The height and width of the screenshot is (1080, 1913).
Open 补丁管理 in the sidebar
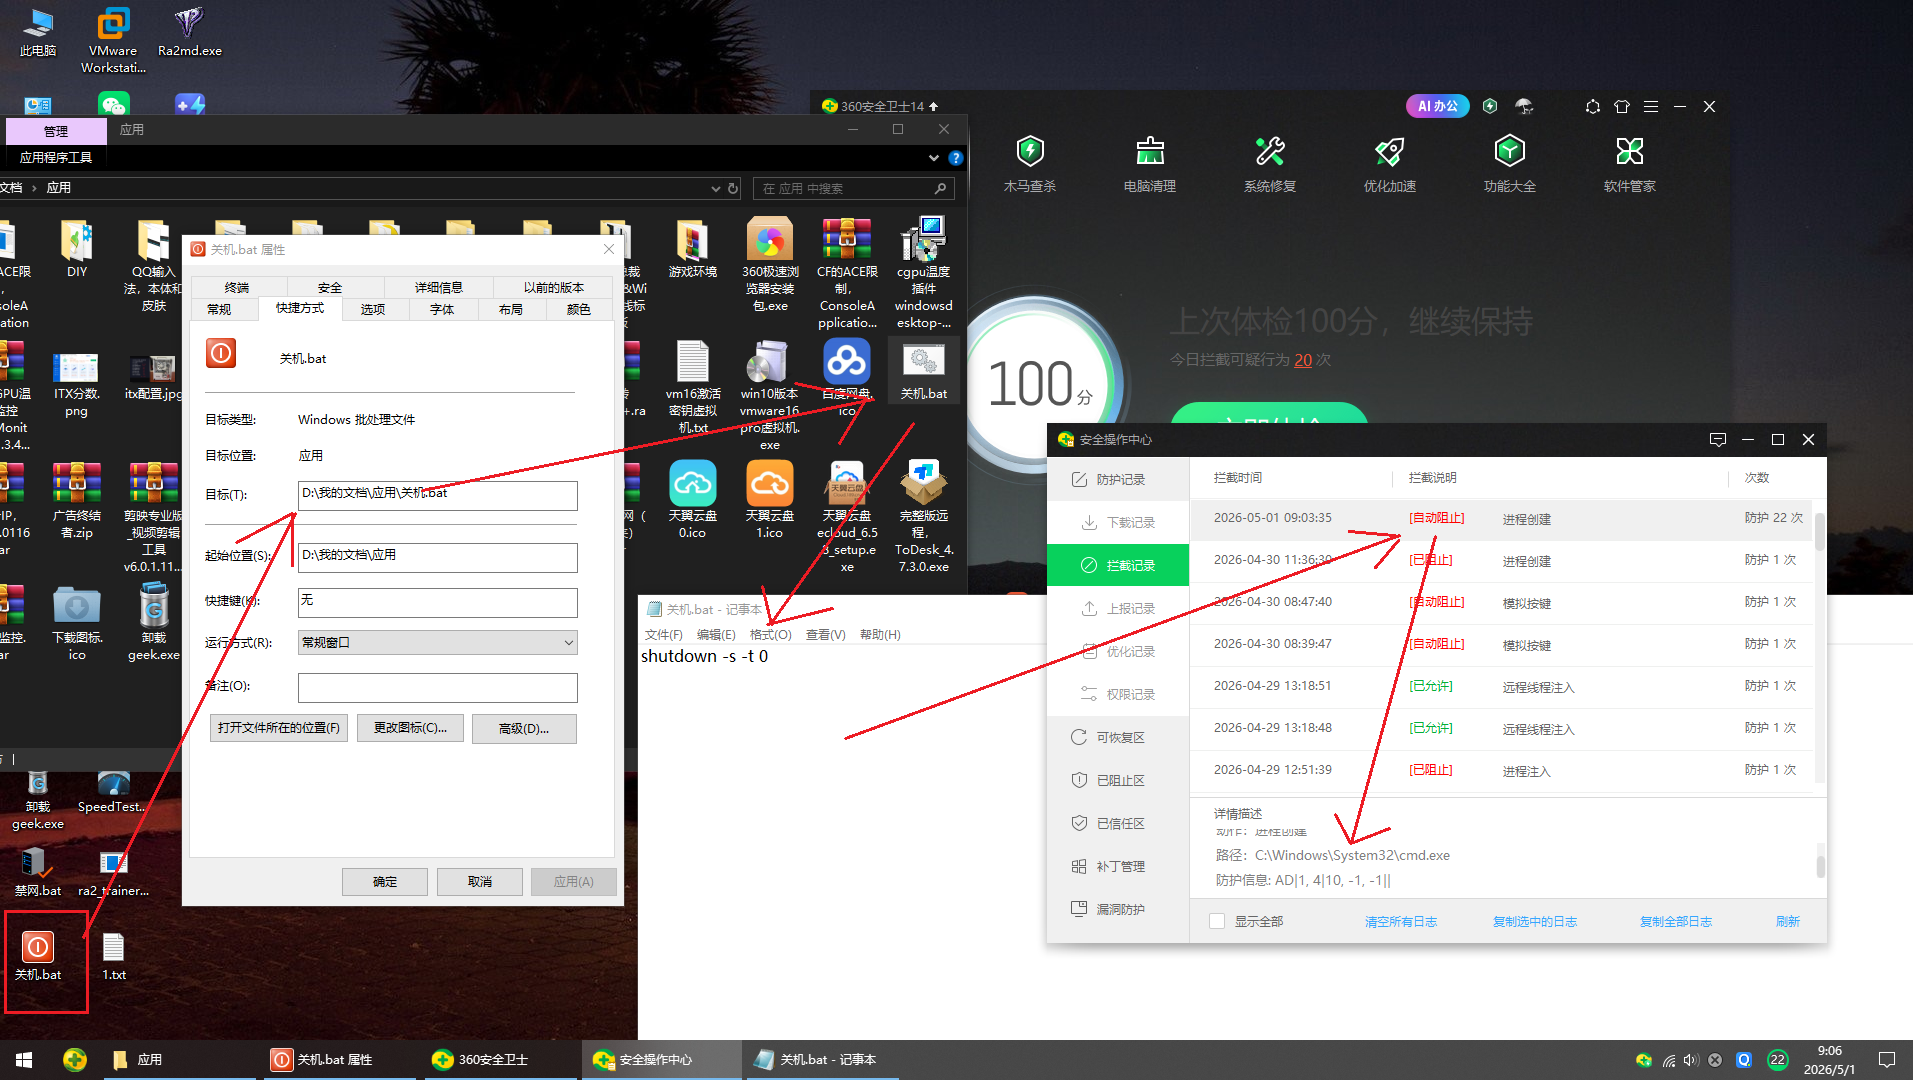(1118, 867)
